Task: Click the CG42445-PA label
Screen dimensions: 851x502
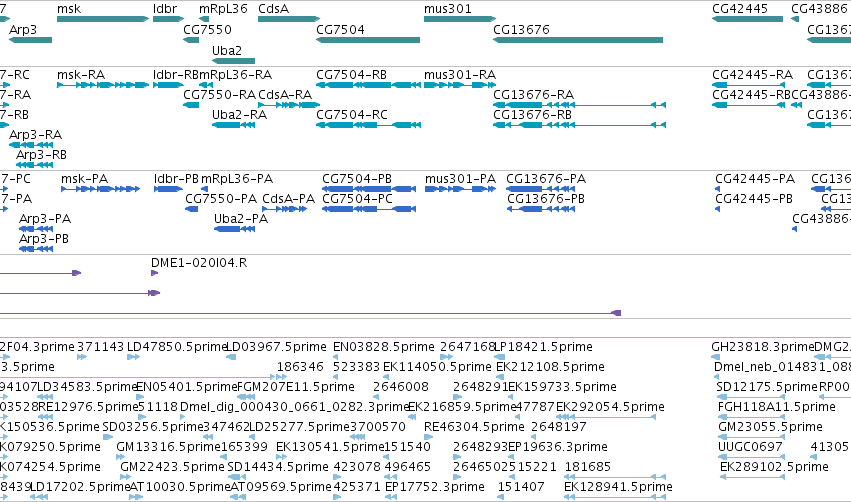Action: (755, 179)
